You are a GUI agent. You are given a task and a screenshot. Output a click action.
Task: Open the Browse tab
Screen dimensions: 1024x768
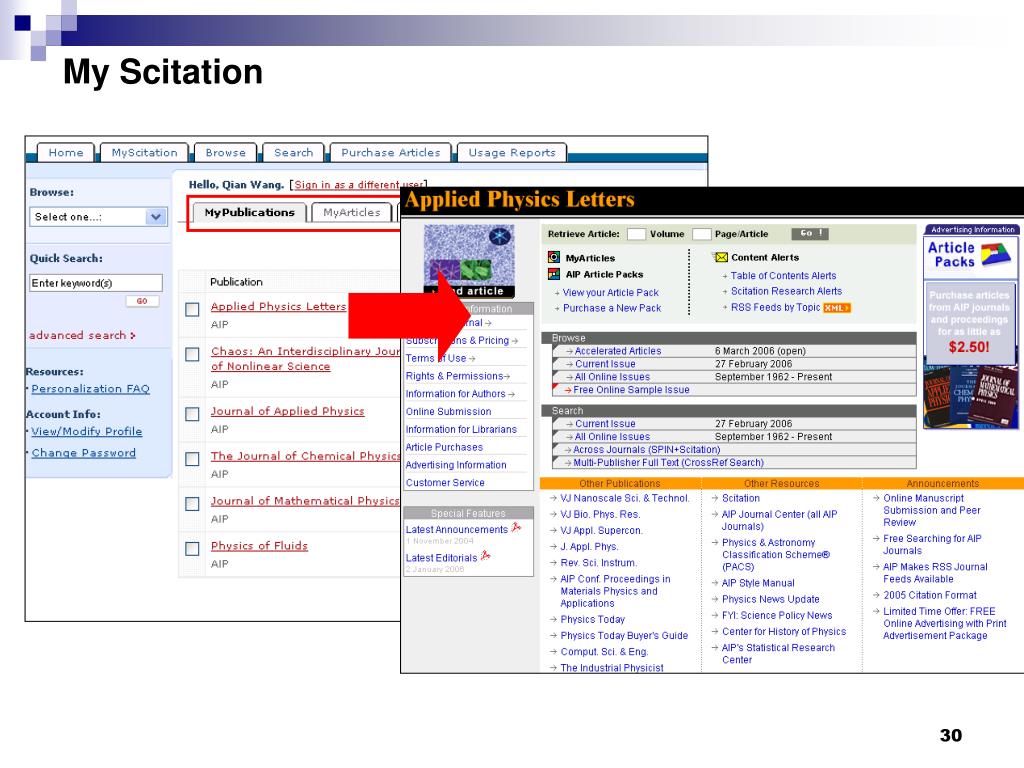point(225,152)
